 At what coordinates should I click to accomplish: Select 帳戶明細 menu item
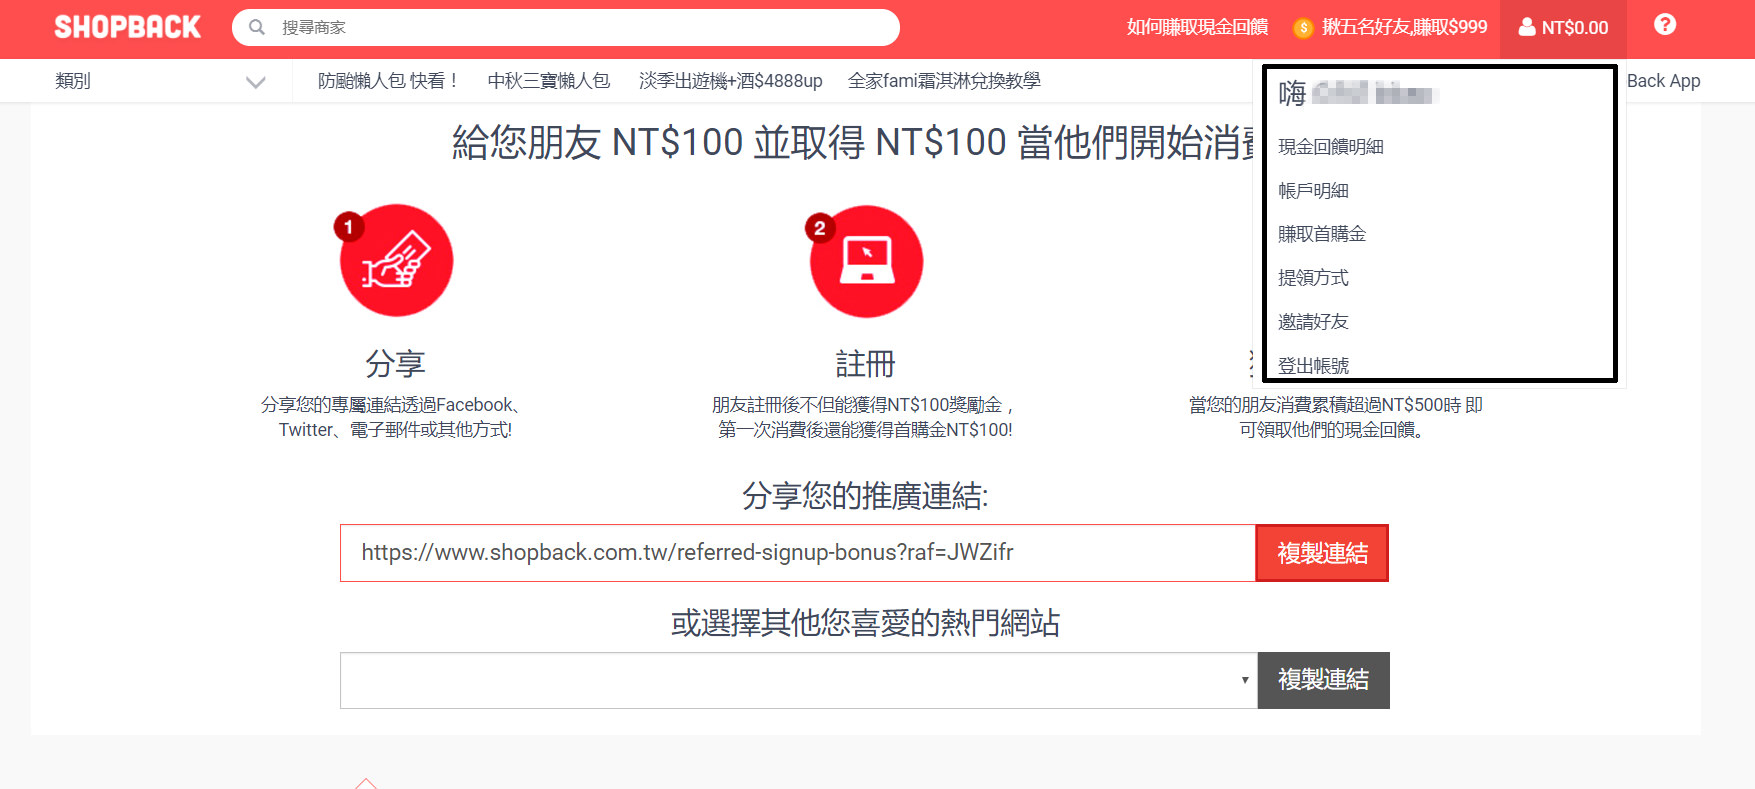pos(1313,191)
